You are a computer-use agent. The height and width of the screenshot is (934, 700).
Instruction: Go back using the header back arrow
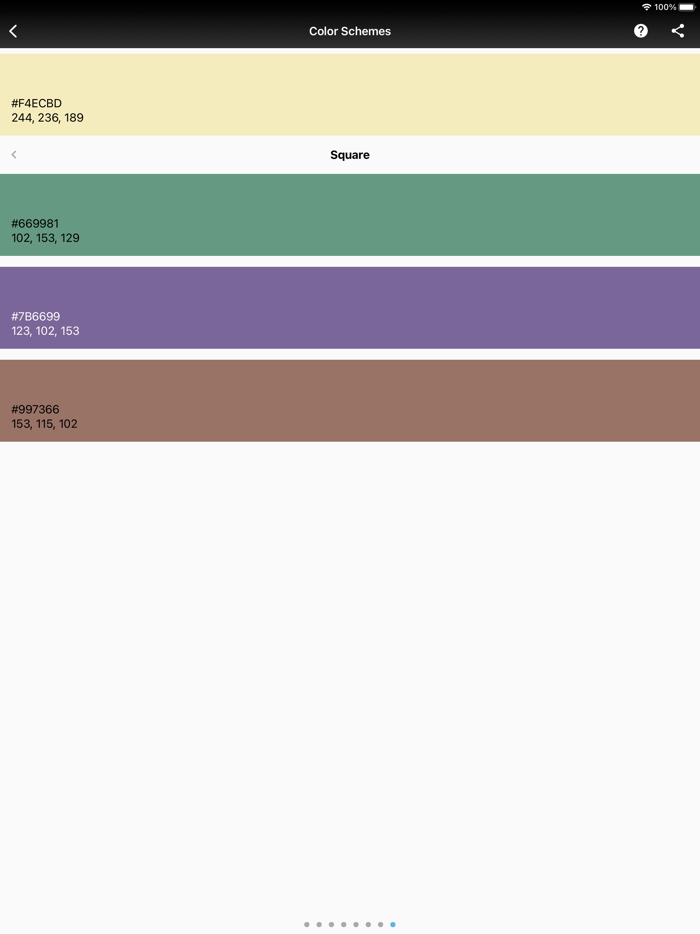(x=13, y=31)
